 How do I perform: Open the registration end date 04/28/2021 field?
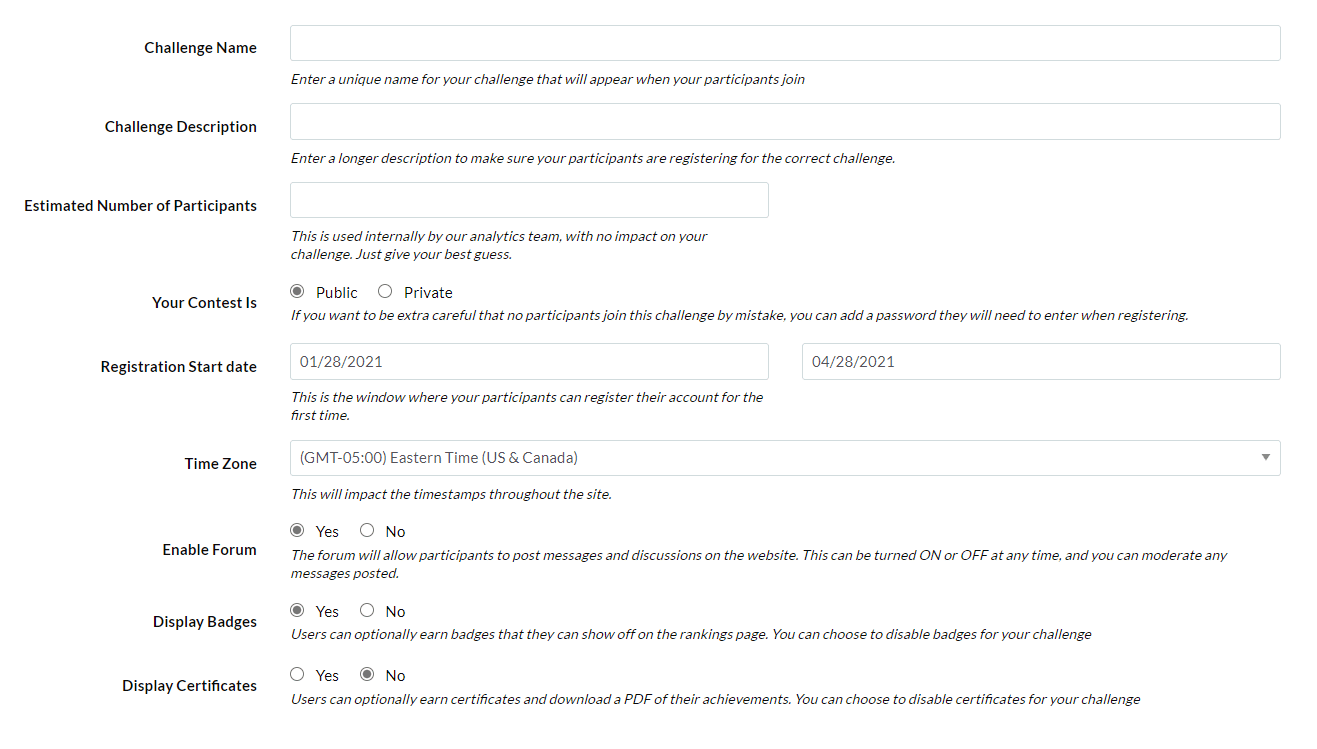1041,362
